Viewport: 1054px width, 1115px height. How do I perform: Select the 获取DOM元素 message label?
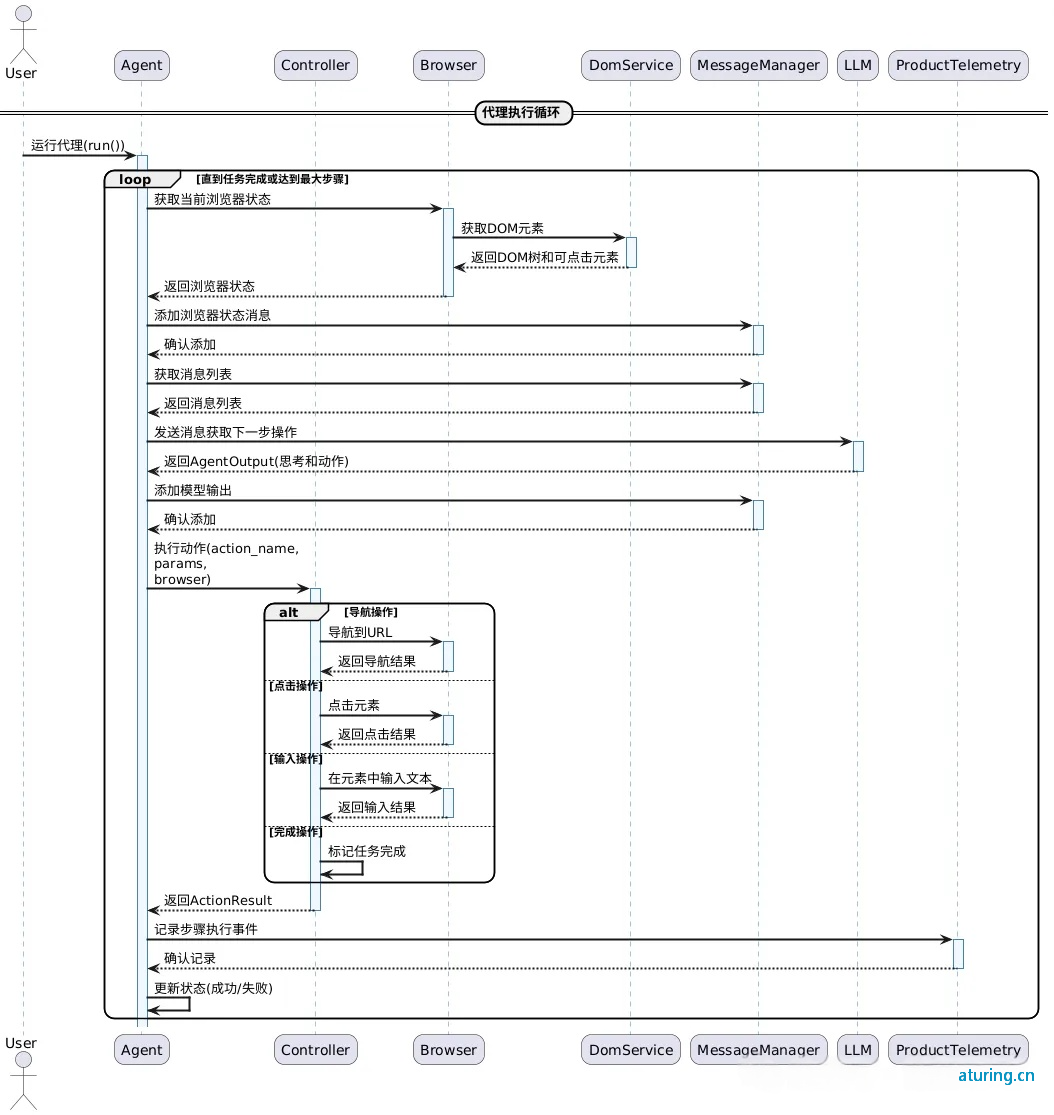click(502, 229)
